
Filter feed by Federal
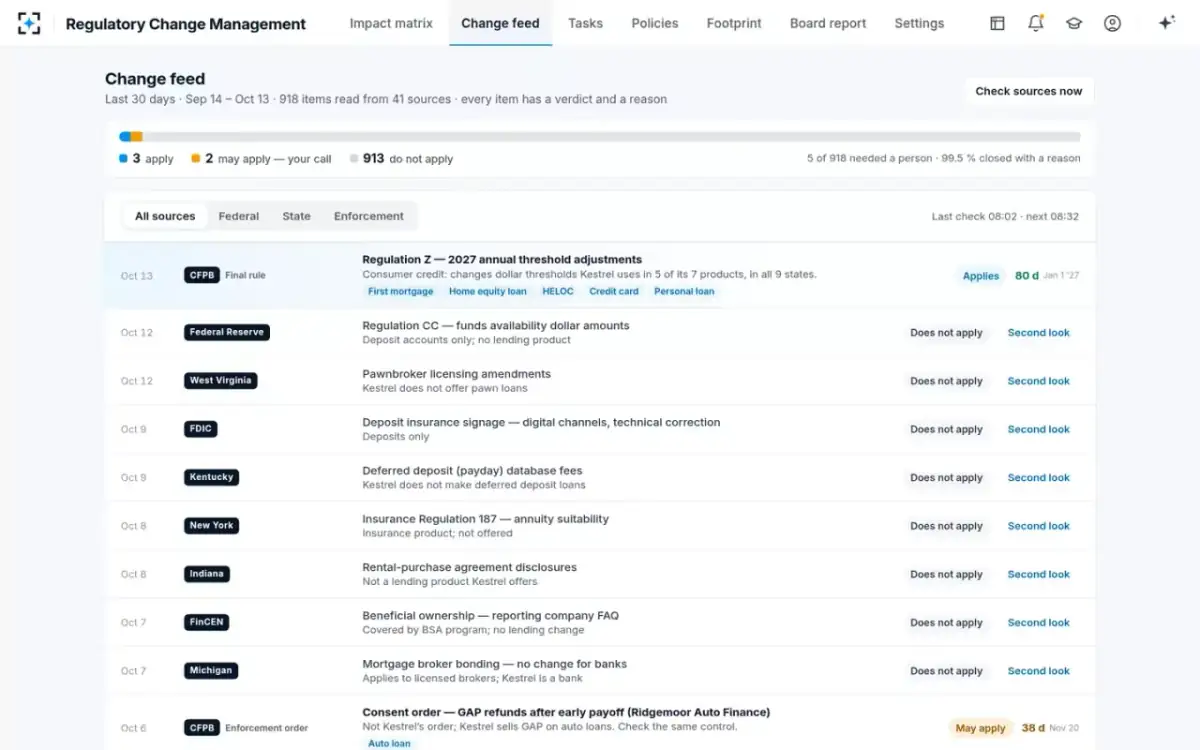(239, 216)
